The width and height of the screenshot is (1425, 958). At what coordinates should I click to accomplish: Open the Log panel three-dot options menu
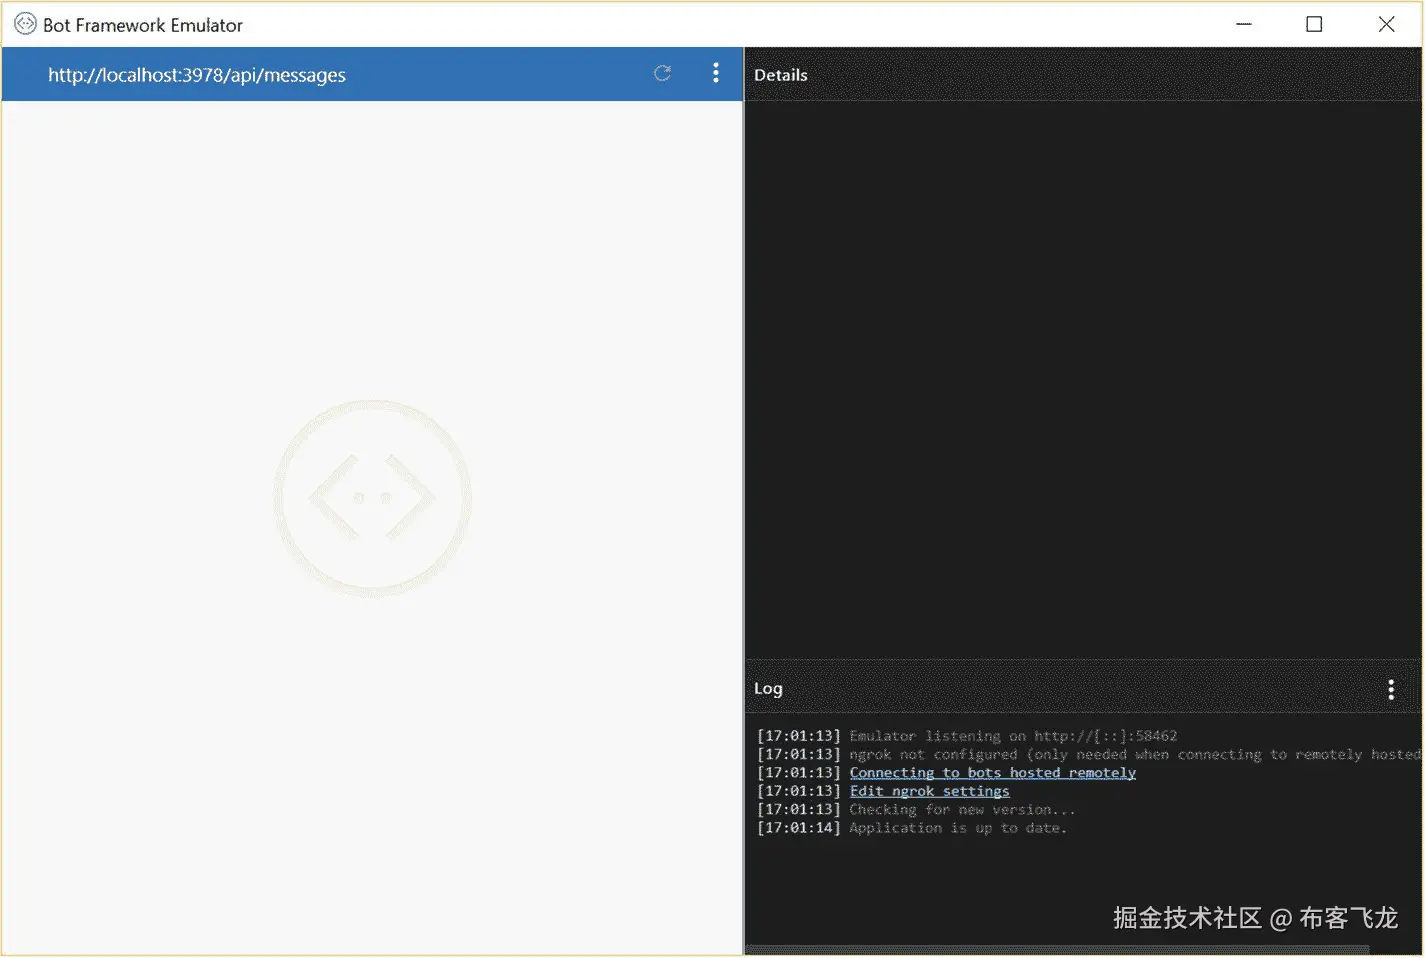1391,689
